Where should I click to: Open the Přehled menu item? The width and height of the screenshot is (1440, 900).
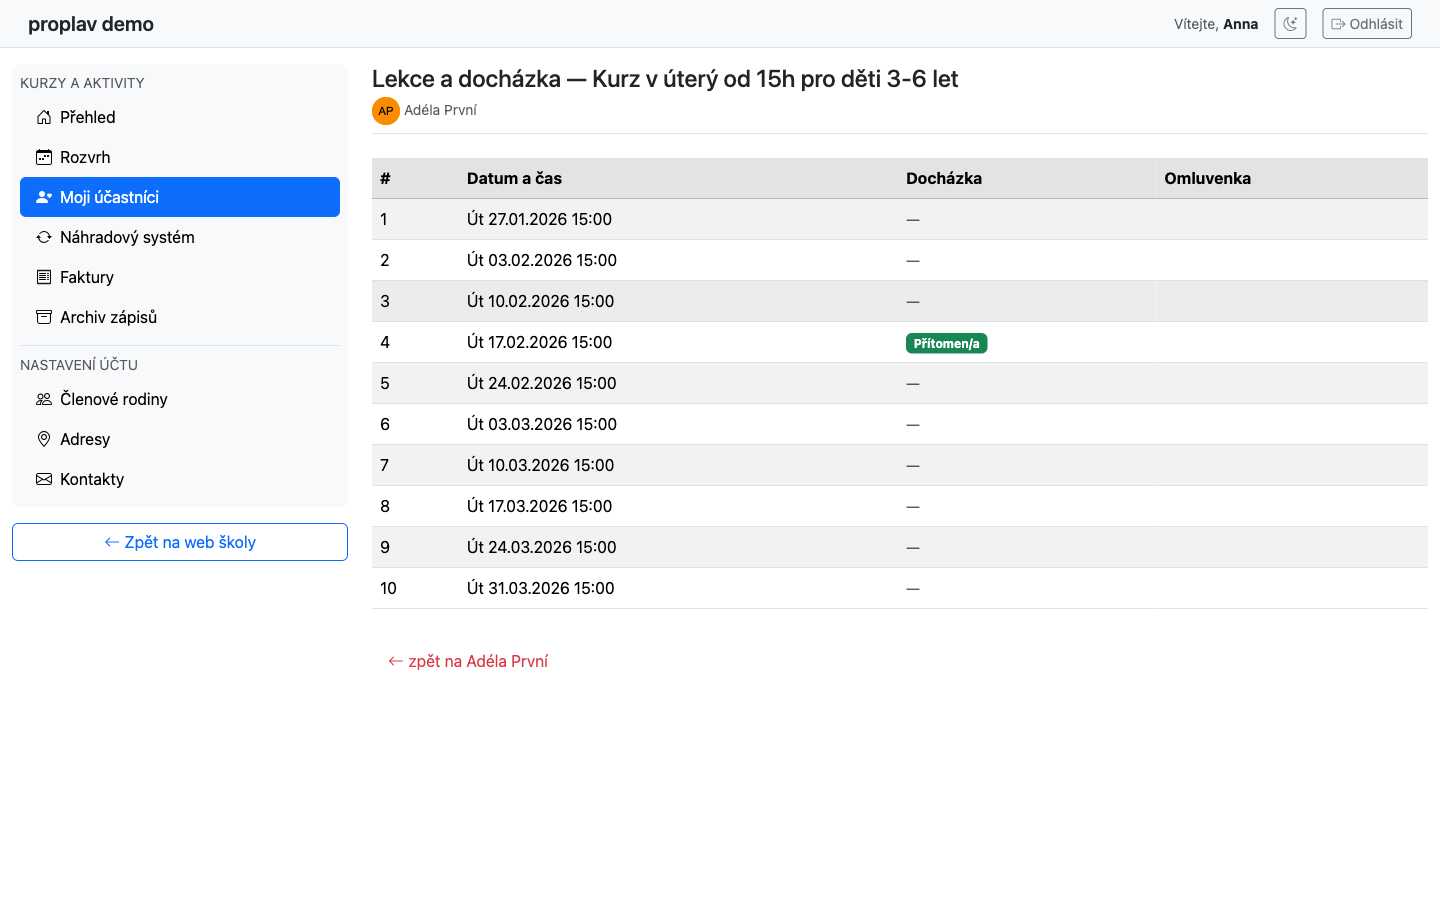(x=180, y=117)
